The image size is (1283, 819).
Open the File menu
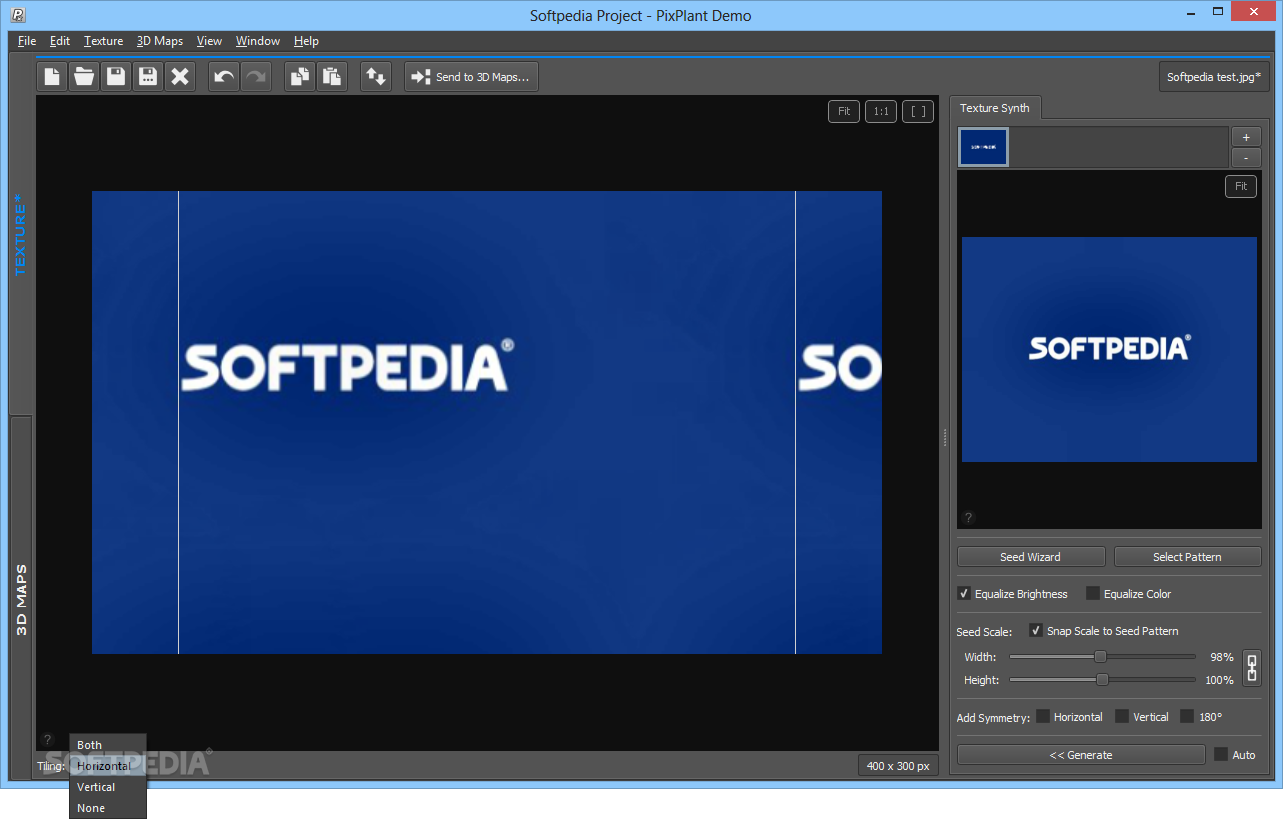point(27,41)
